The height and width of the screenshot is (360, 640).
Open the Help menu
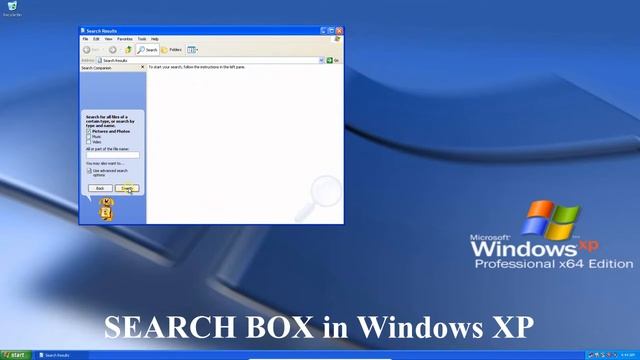pos(155,39)
